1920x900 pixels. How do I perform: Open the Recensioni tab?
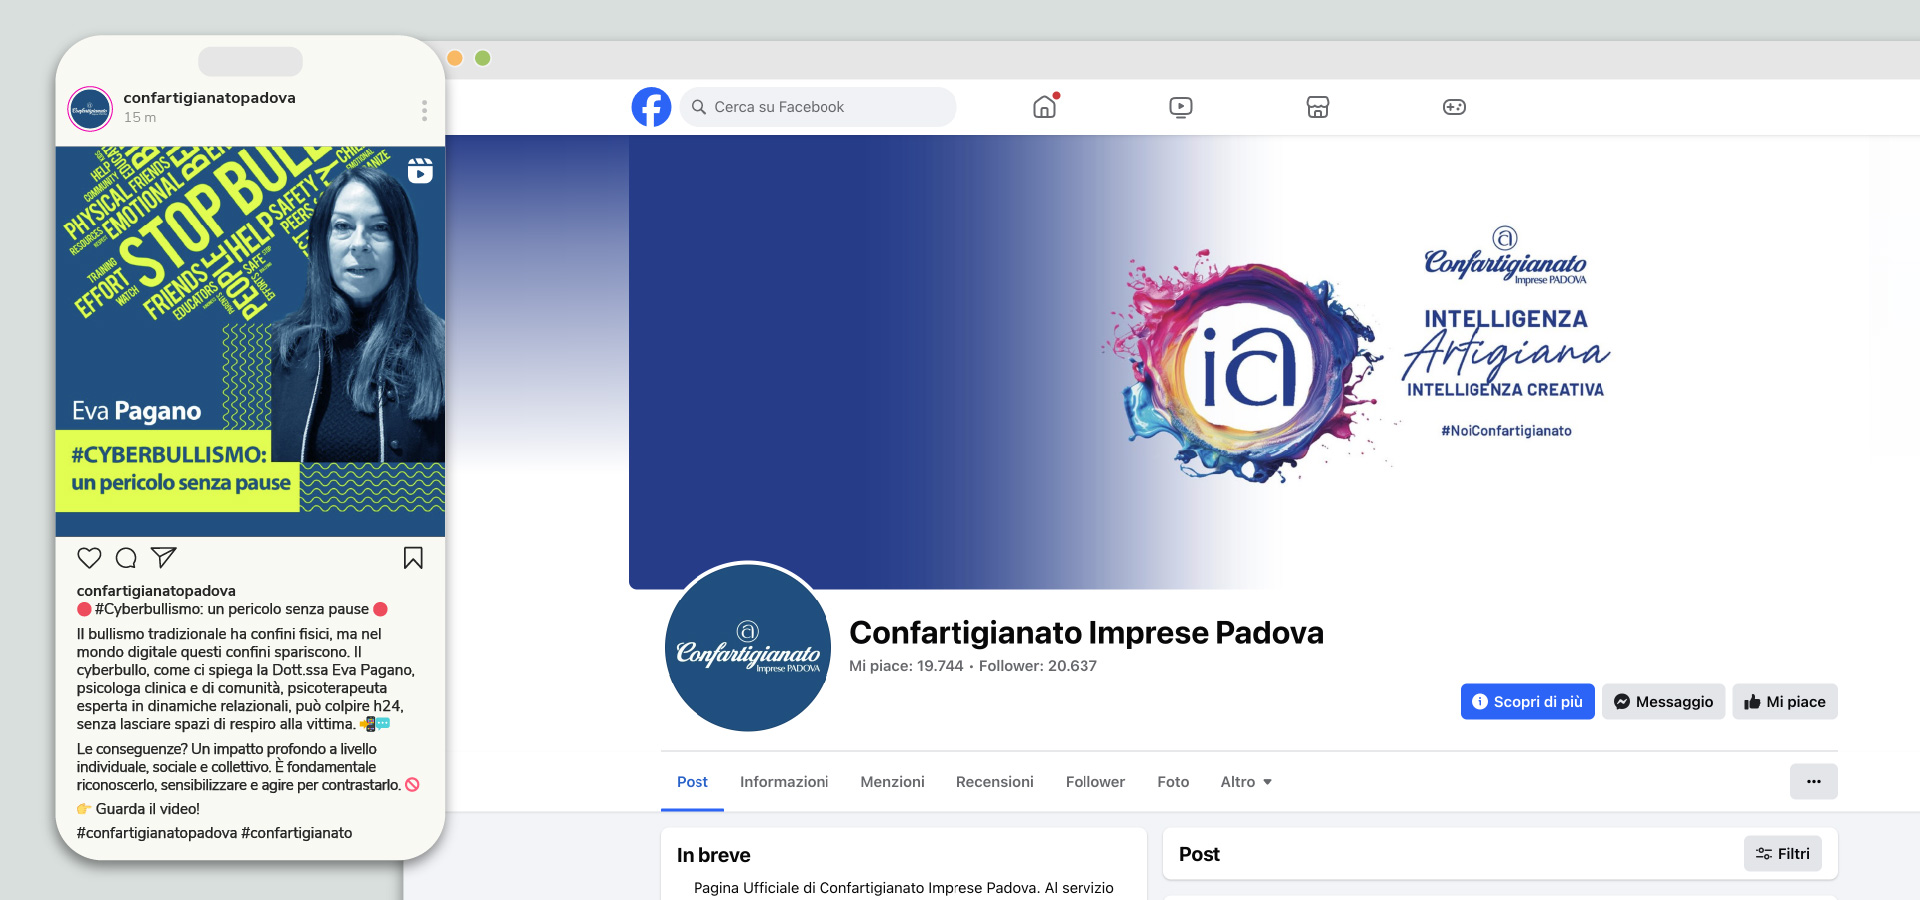[995, 782]
